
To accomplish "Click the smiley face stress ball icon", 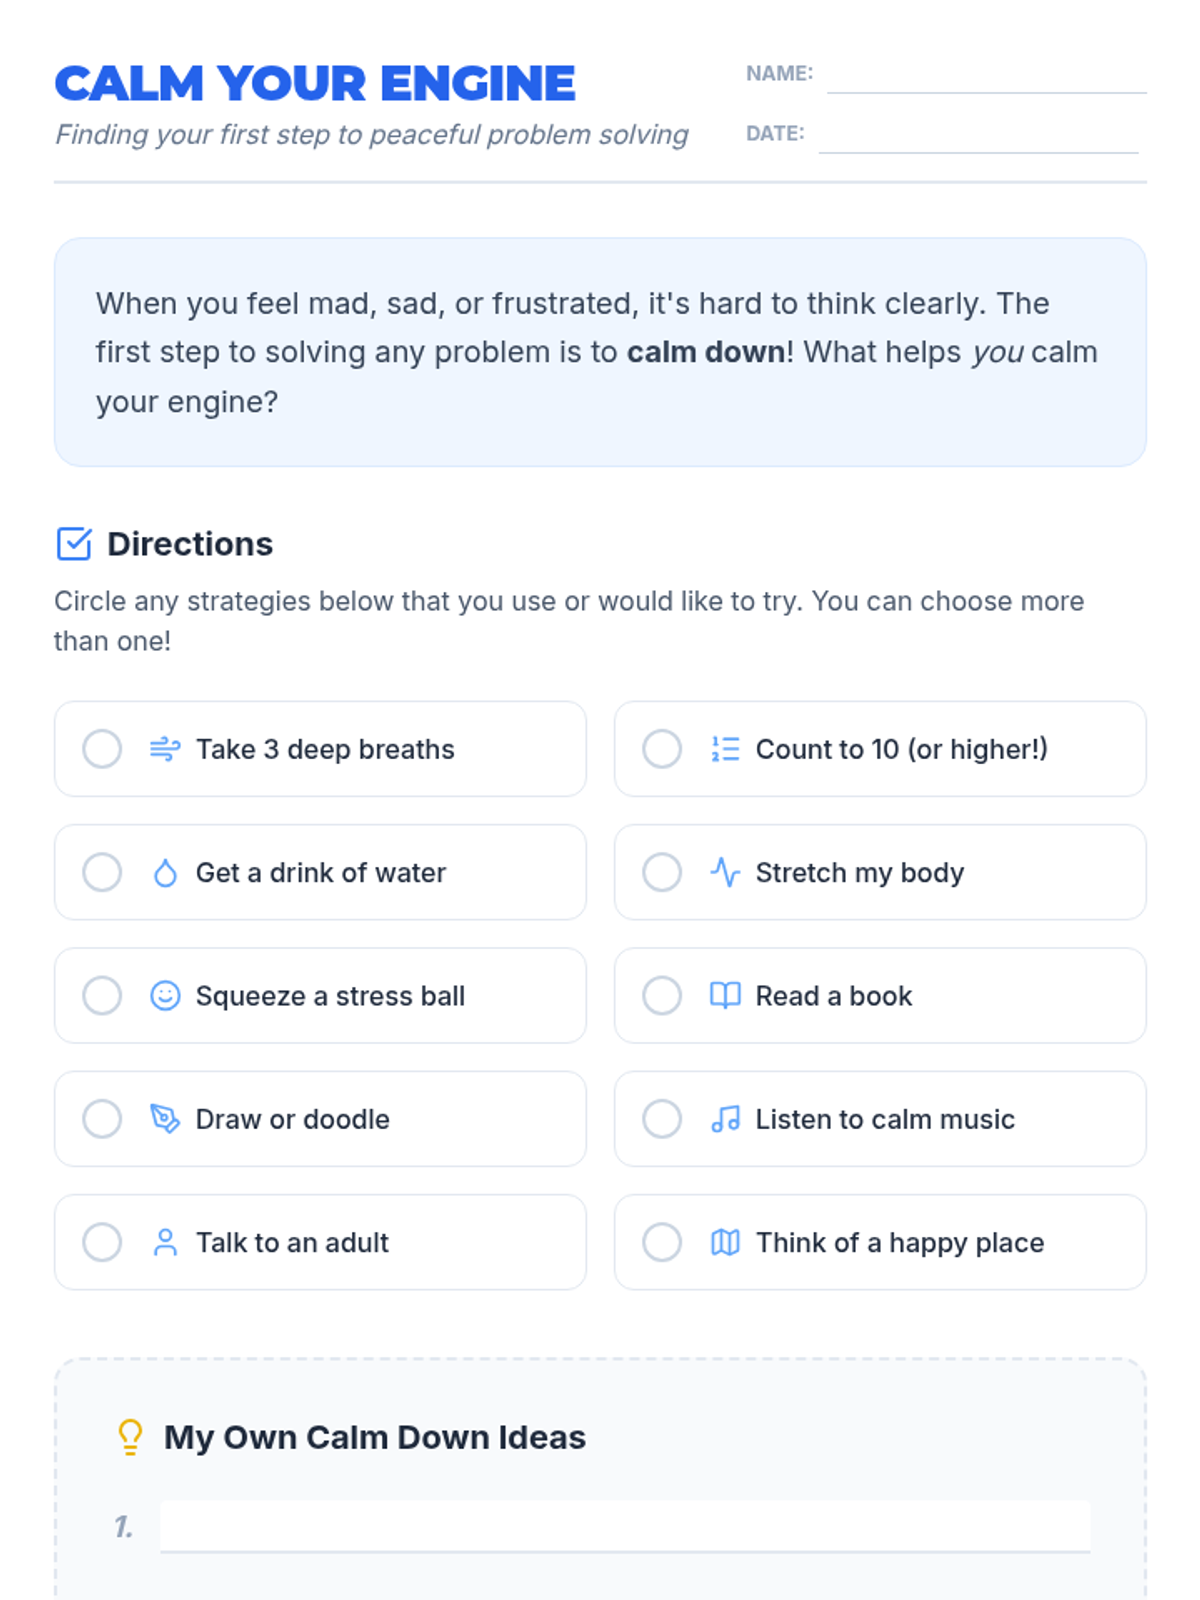I will click(x=165, y=996).
